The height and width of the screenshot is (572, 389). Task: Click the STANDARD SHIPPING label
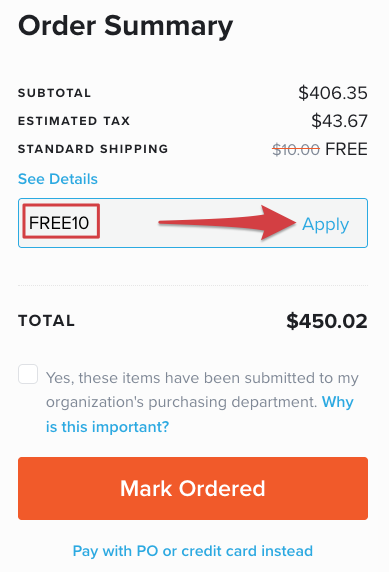pos(93,149)
